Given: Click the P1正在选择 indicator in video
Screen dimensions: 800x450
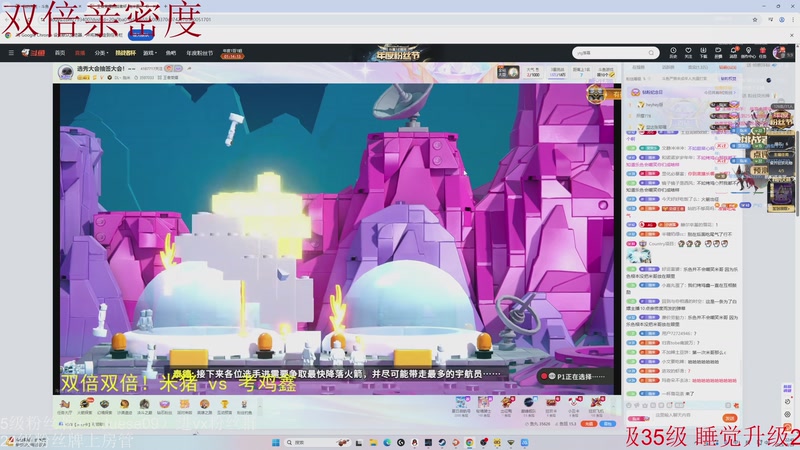Looking at the screenshot, I should pos(576,377).
